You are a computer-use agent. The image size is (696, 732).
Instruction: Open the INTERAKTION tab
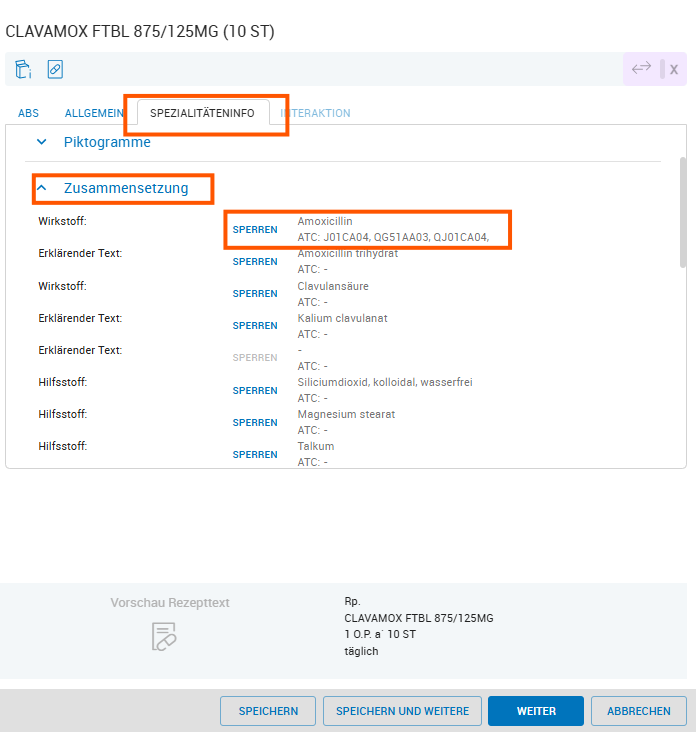click(x=316, y=113)
